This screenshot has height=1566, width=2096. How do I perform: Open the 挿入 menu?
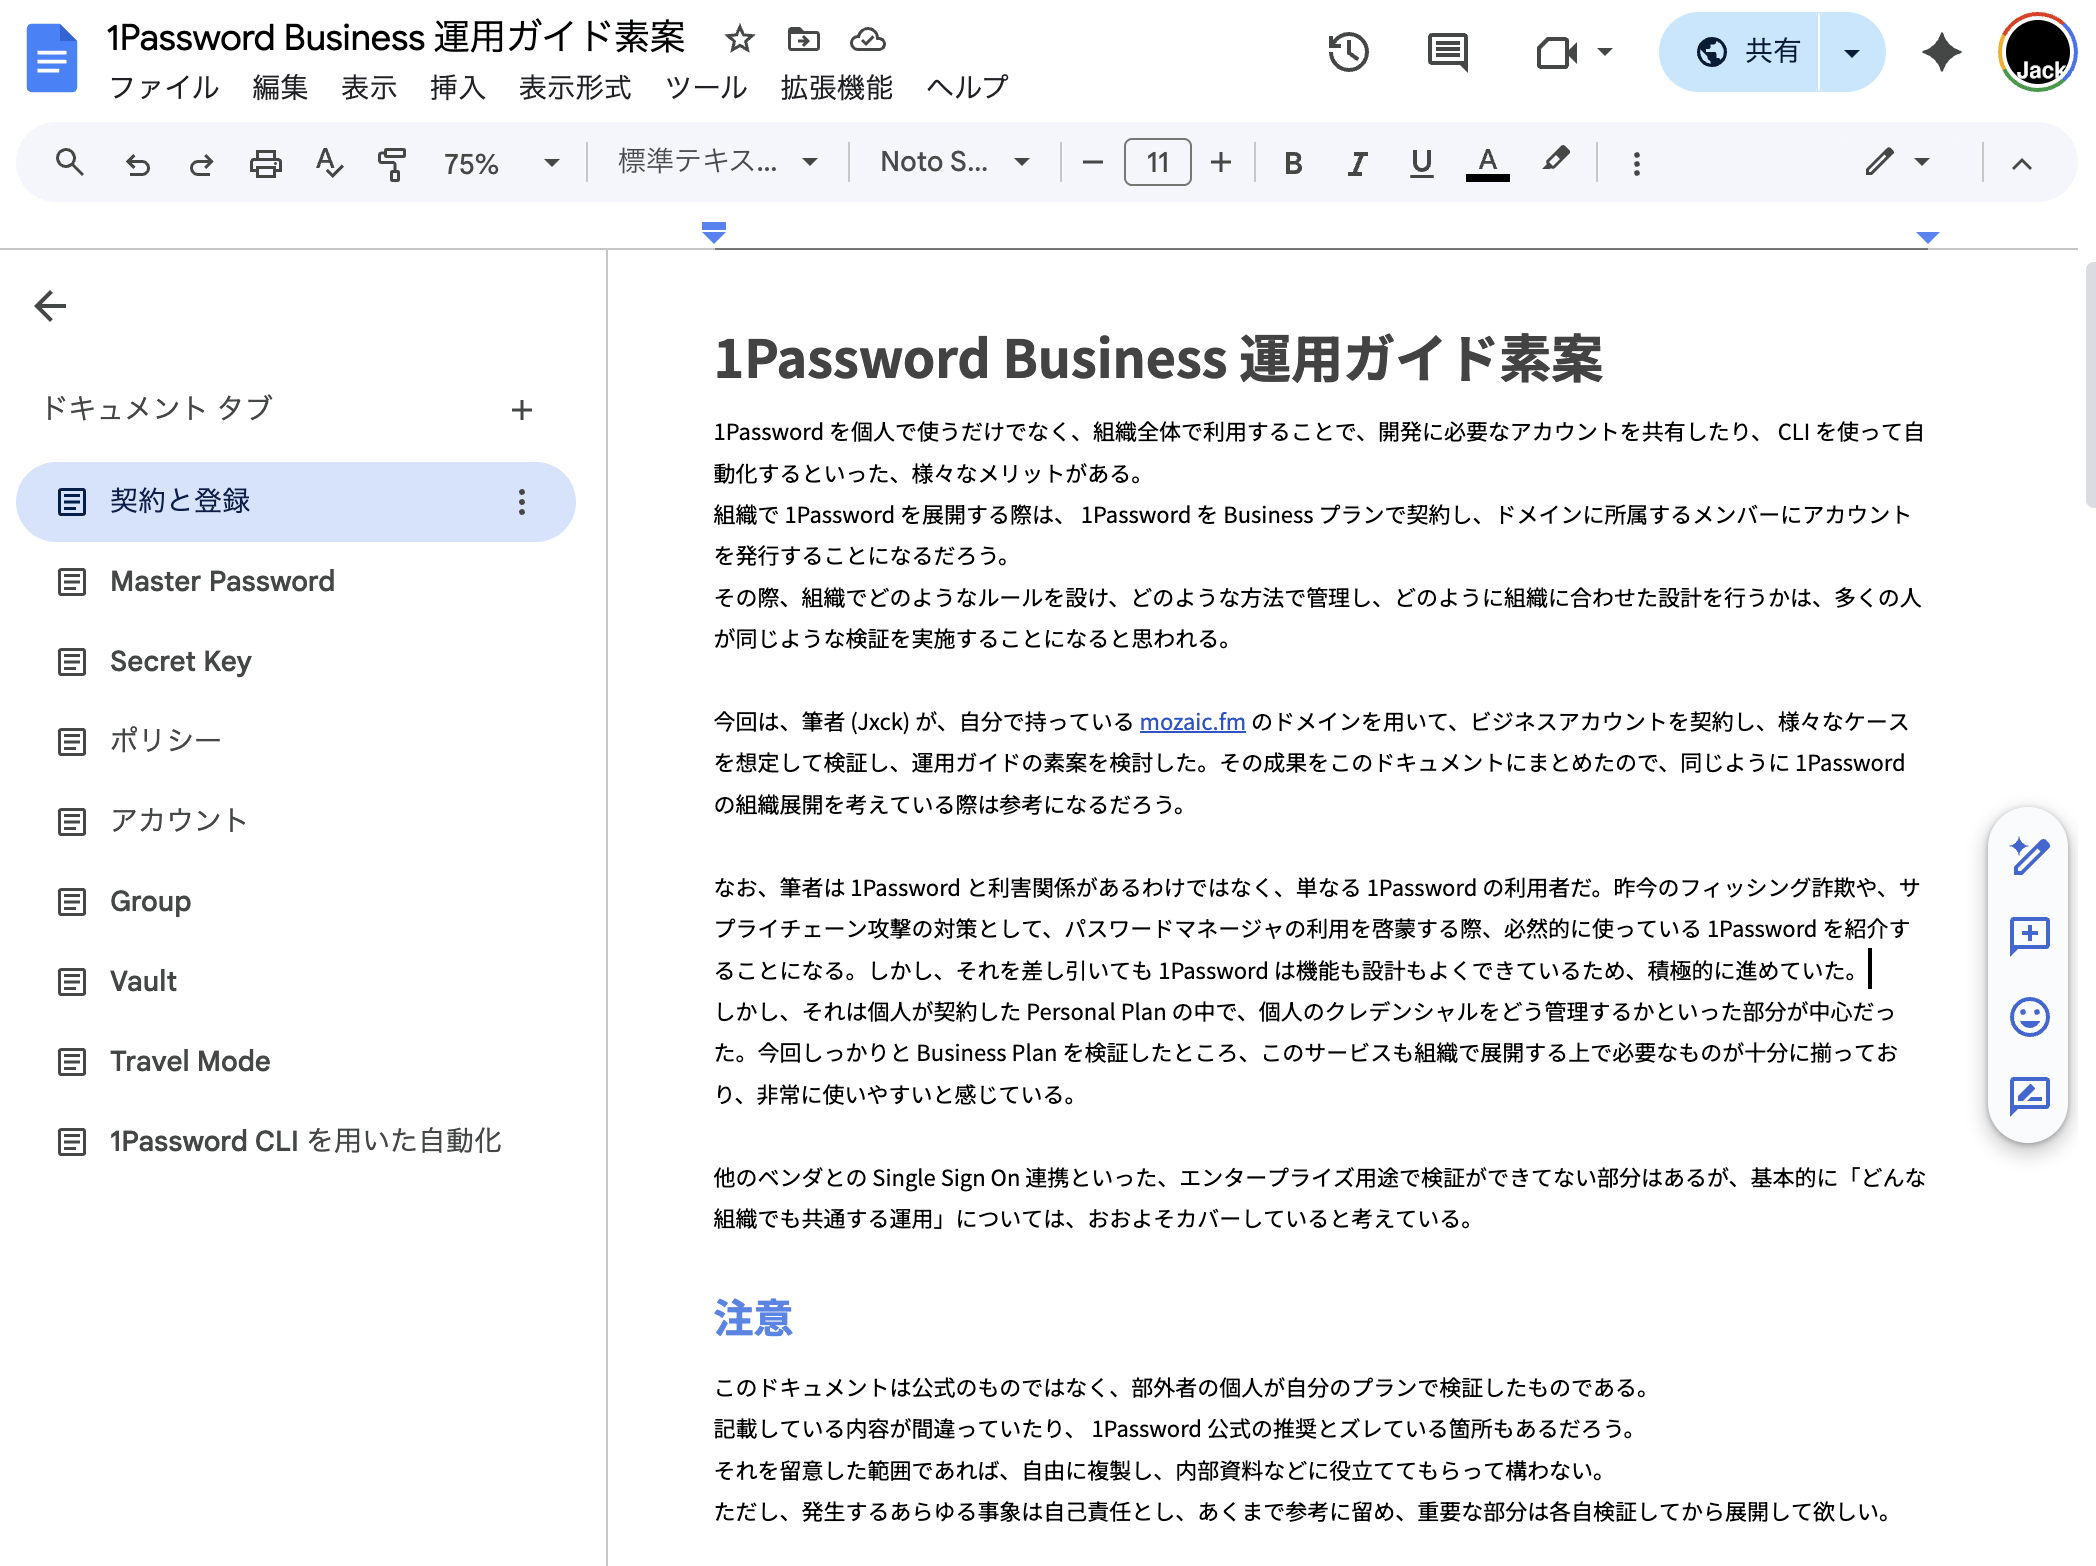[x=457, y=88]
